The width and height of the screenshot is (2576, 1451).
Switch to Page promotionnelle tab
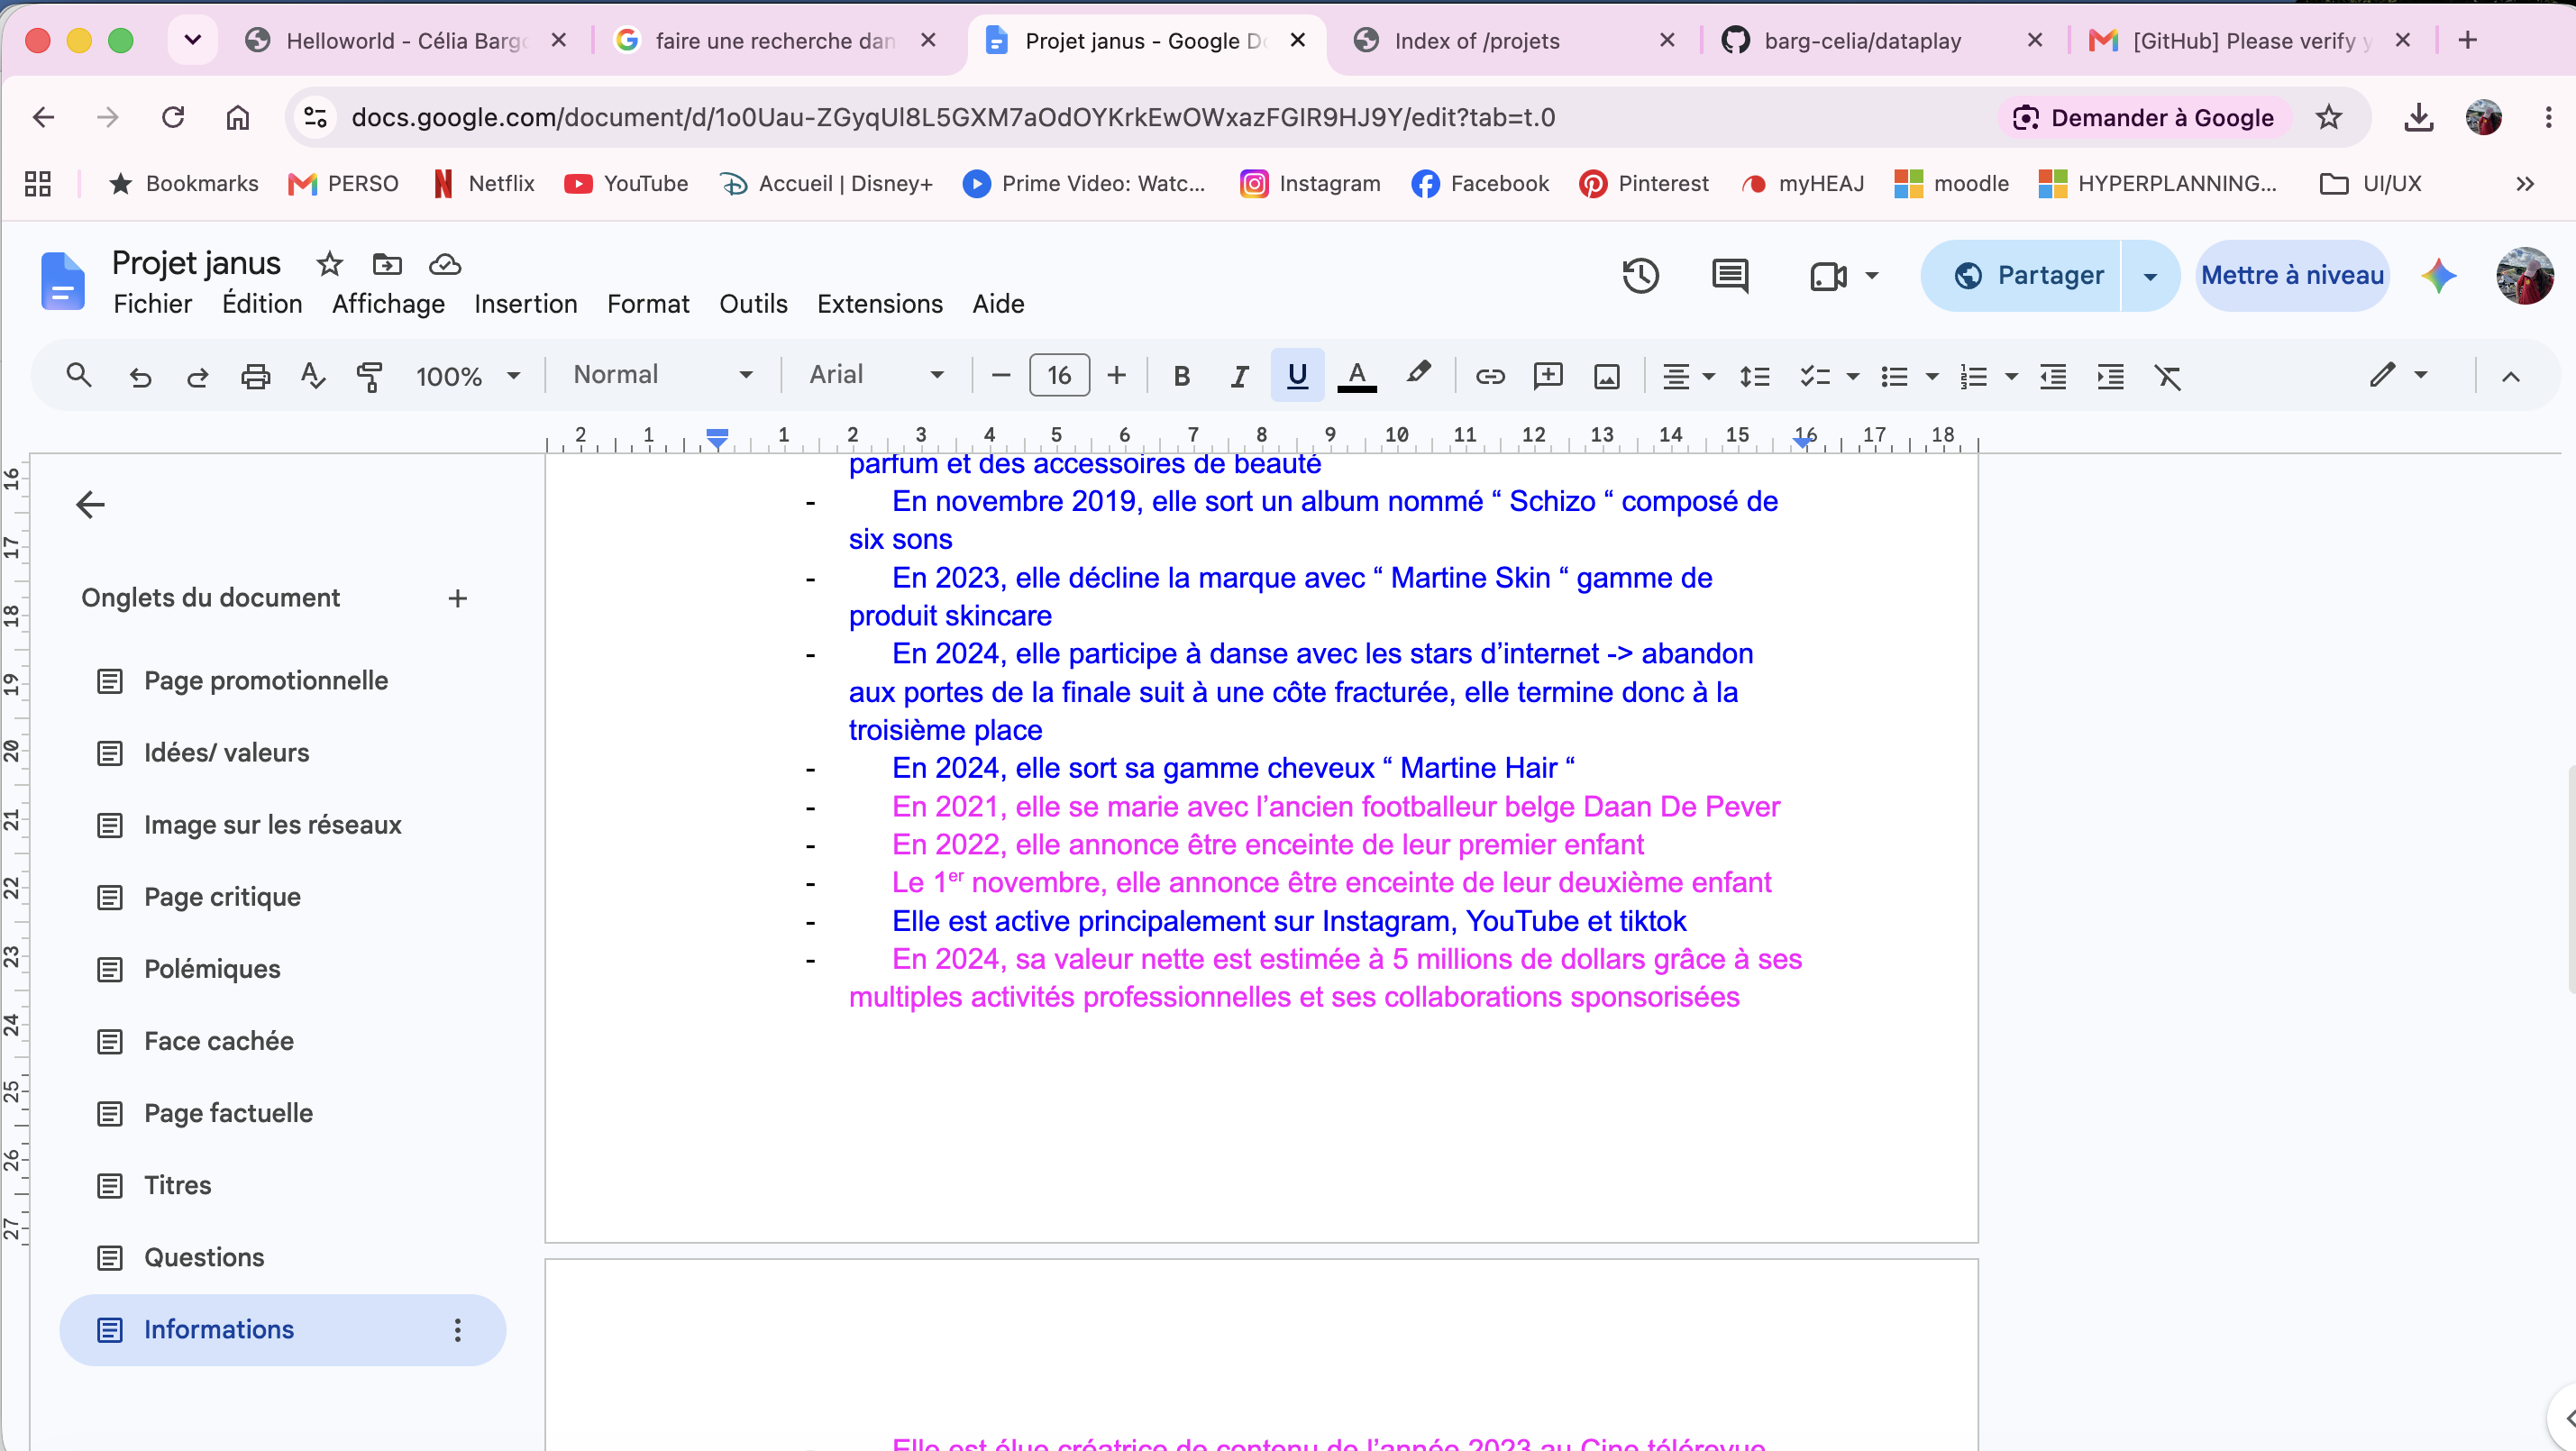(x=266, y=681)
